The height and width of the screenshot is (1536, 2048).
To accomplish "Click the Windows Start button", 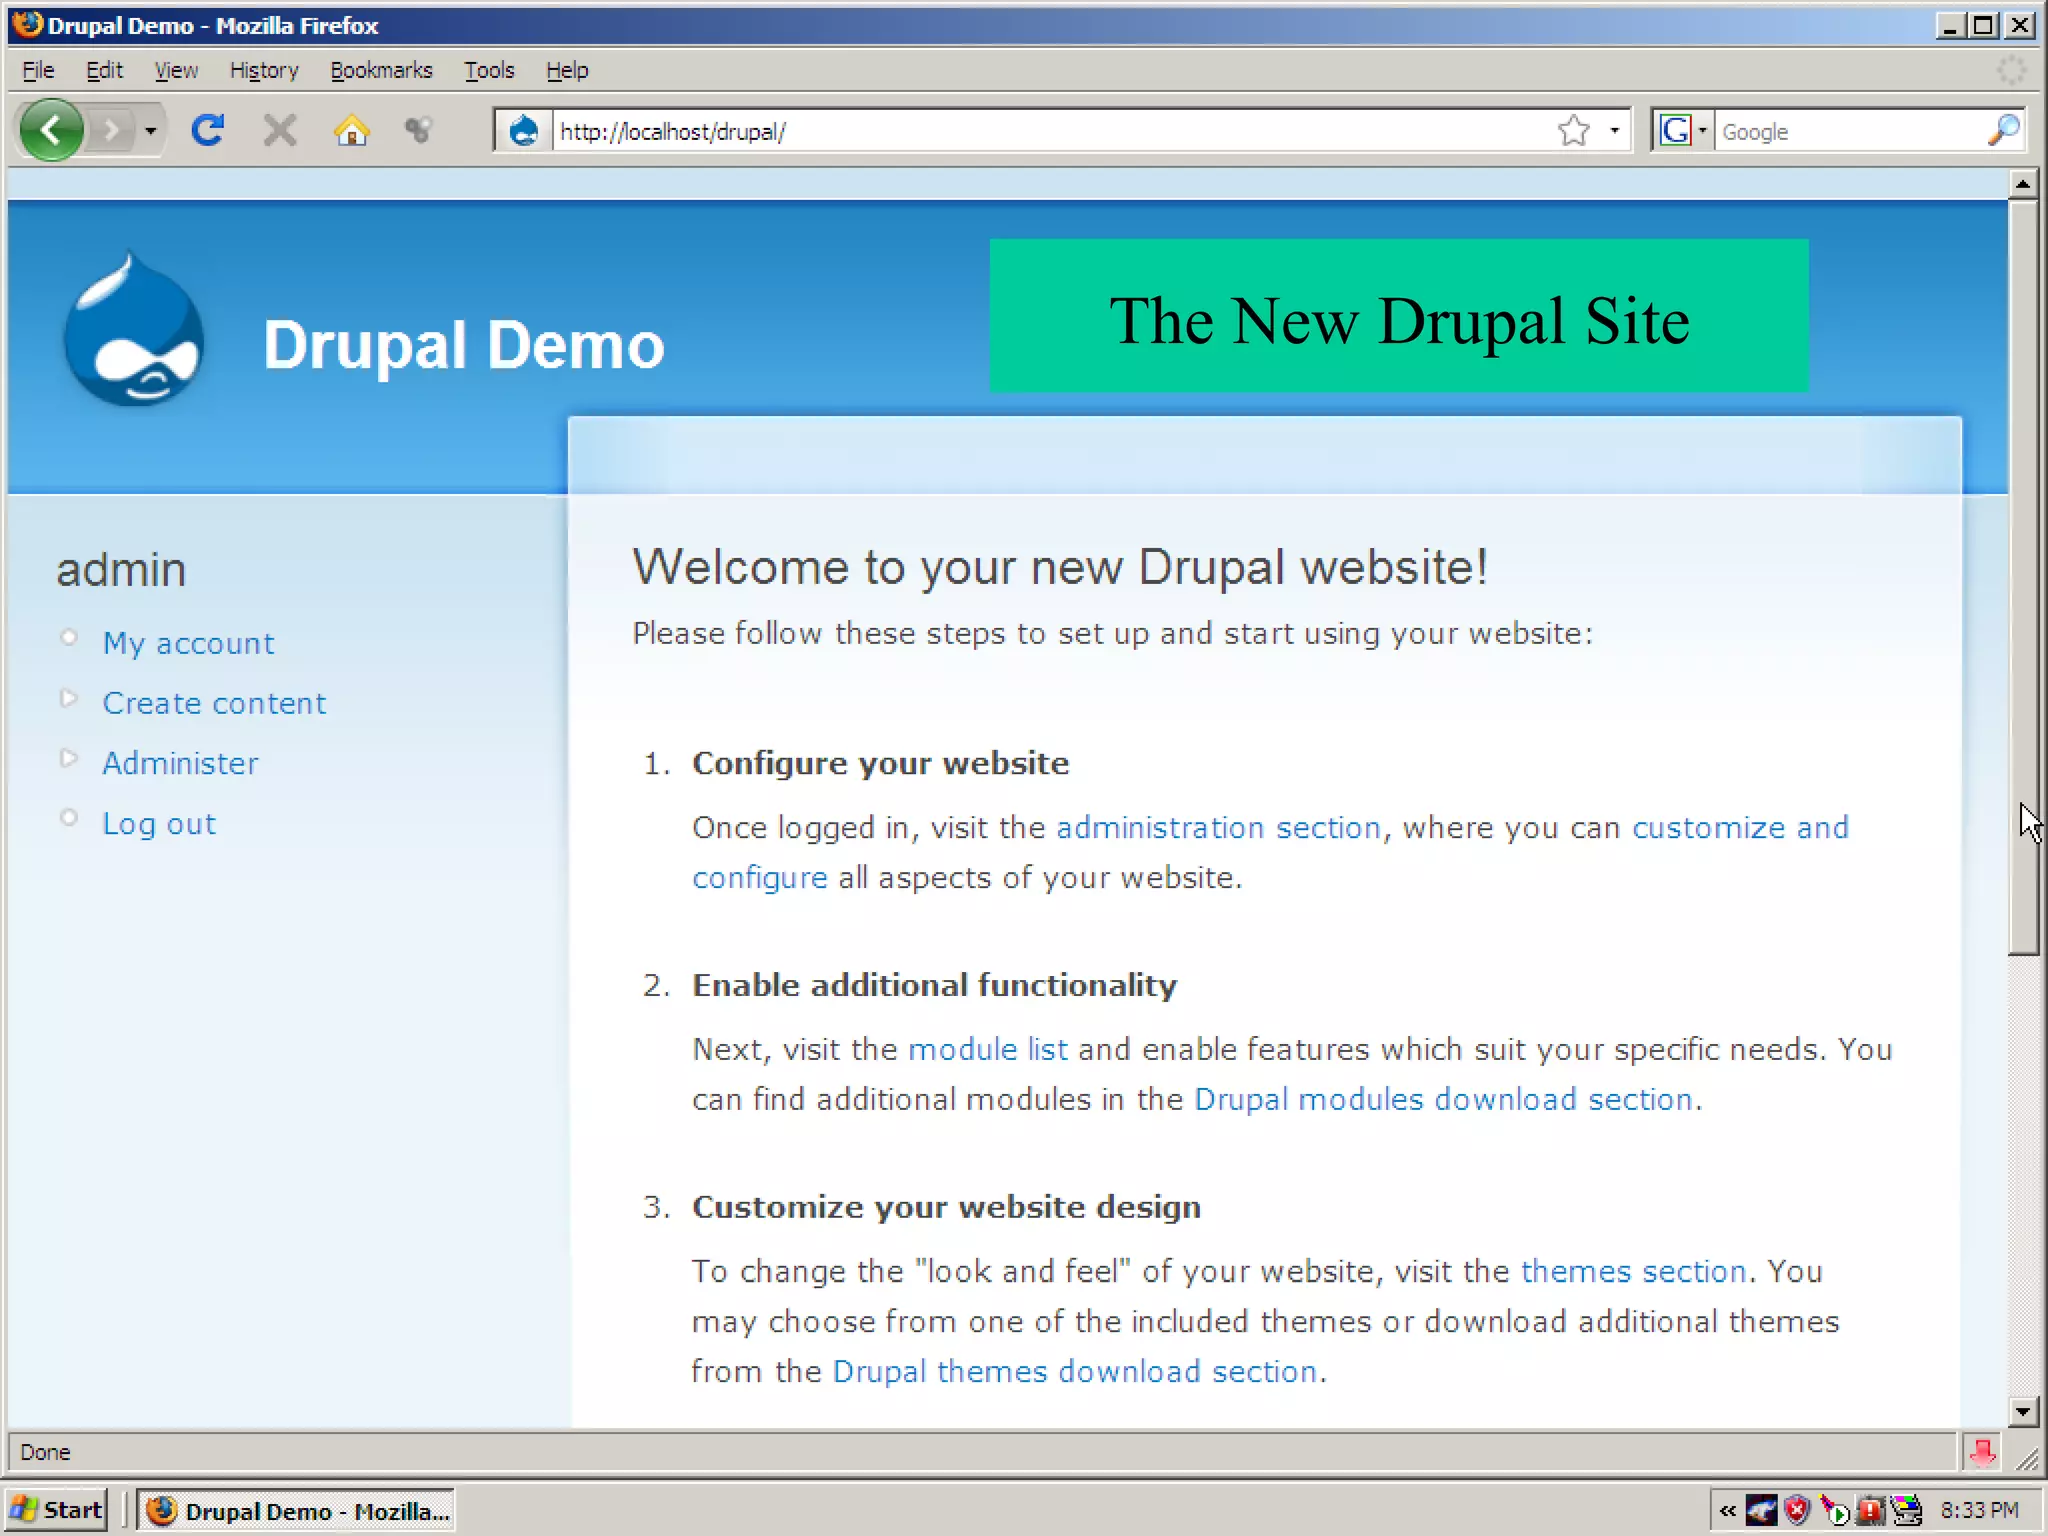I will click(55, 1509).
